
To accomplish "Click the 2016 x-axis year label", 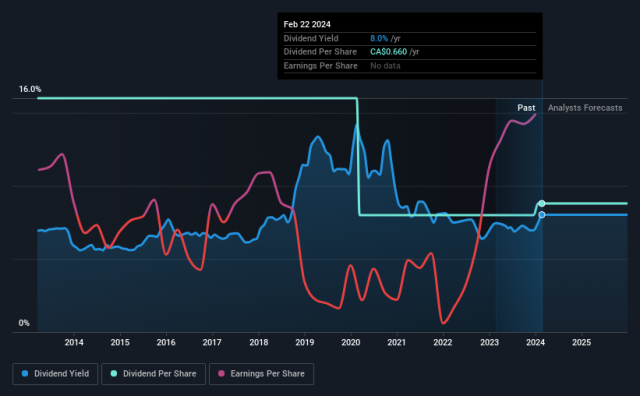I will [166, 342].
